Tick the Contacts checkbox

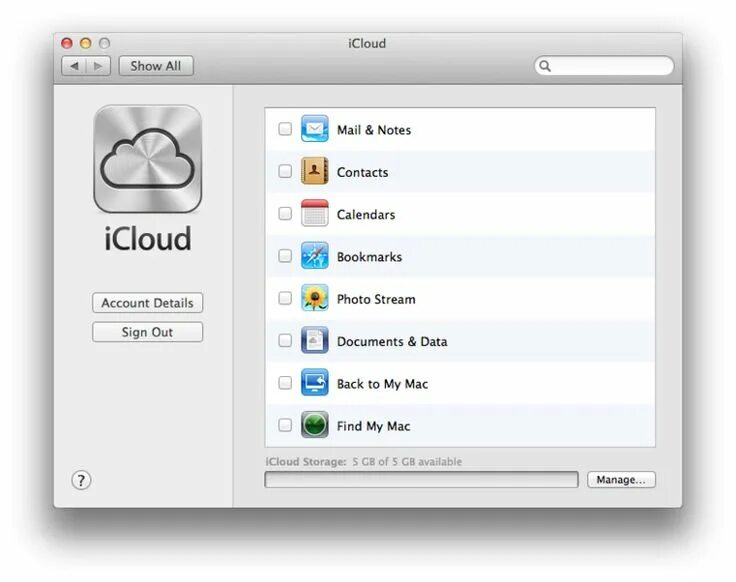click(x=285, y=171)
